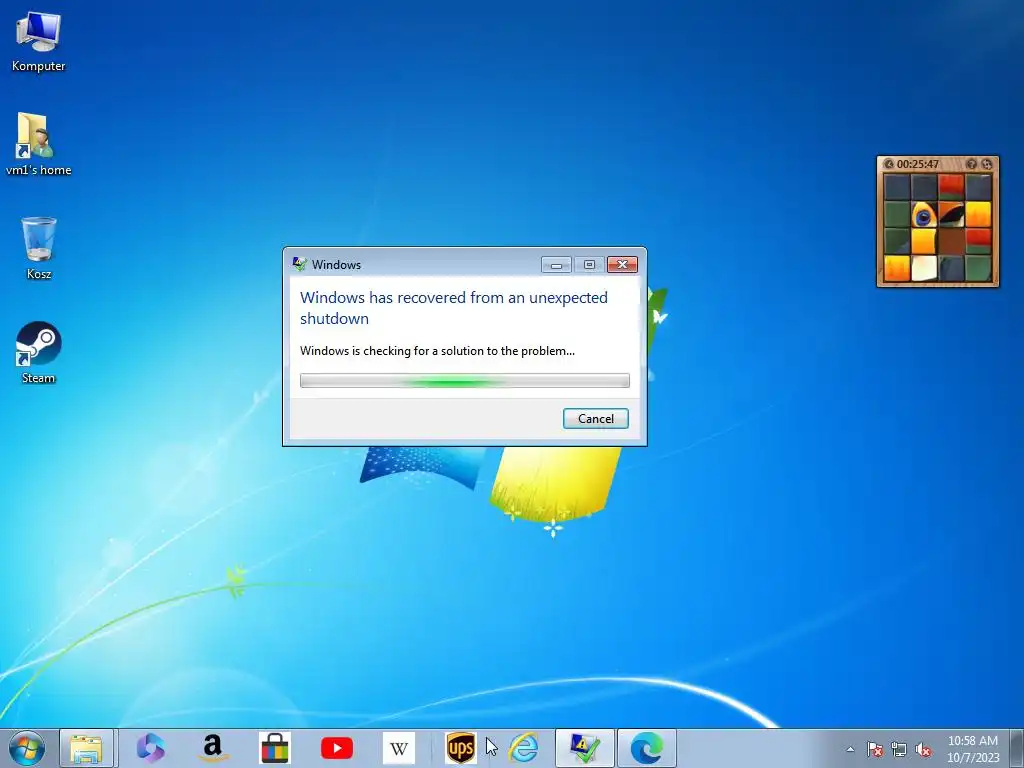Maximize the Windows recovery dialog
Viewport: 1024px width, 768px height.
coord(589,264)
